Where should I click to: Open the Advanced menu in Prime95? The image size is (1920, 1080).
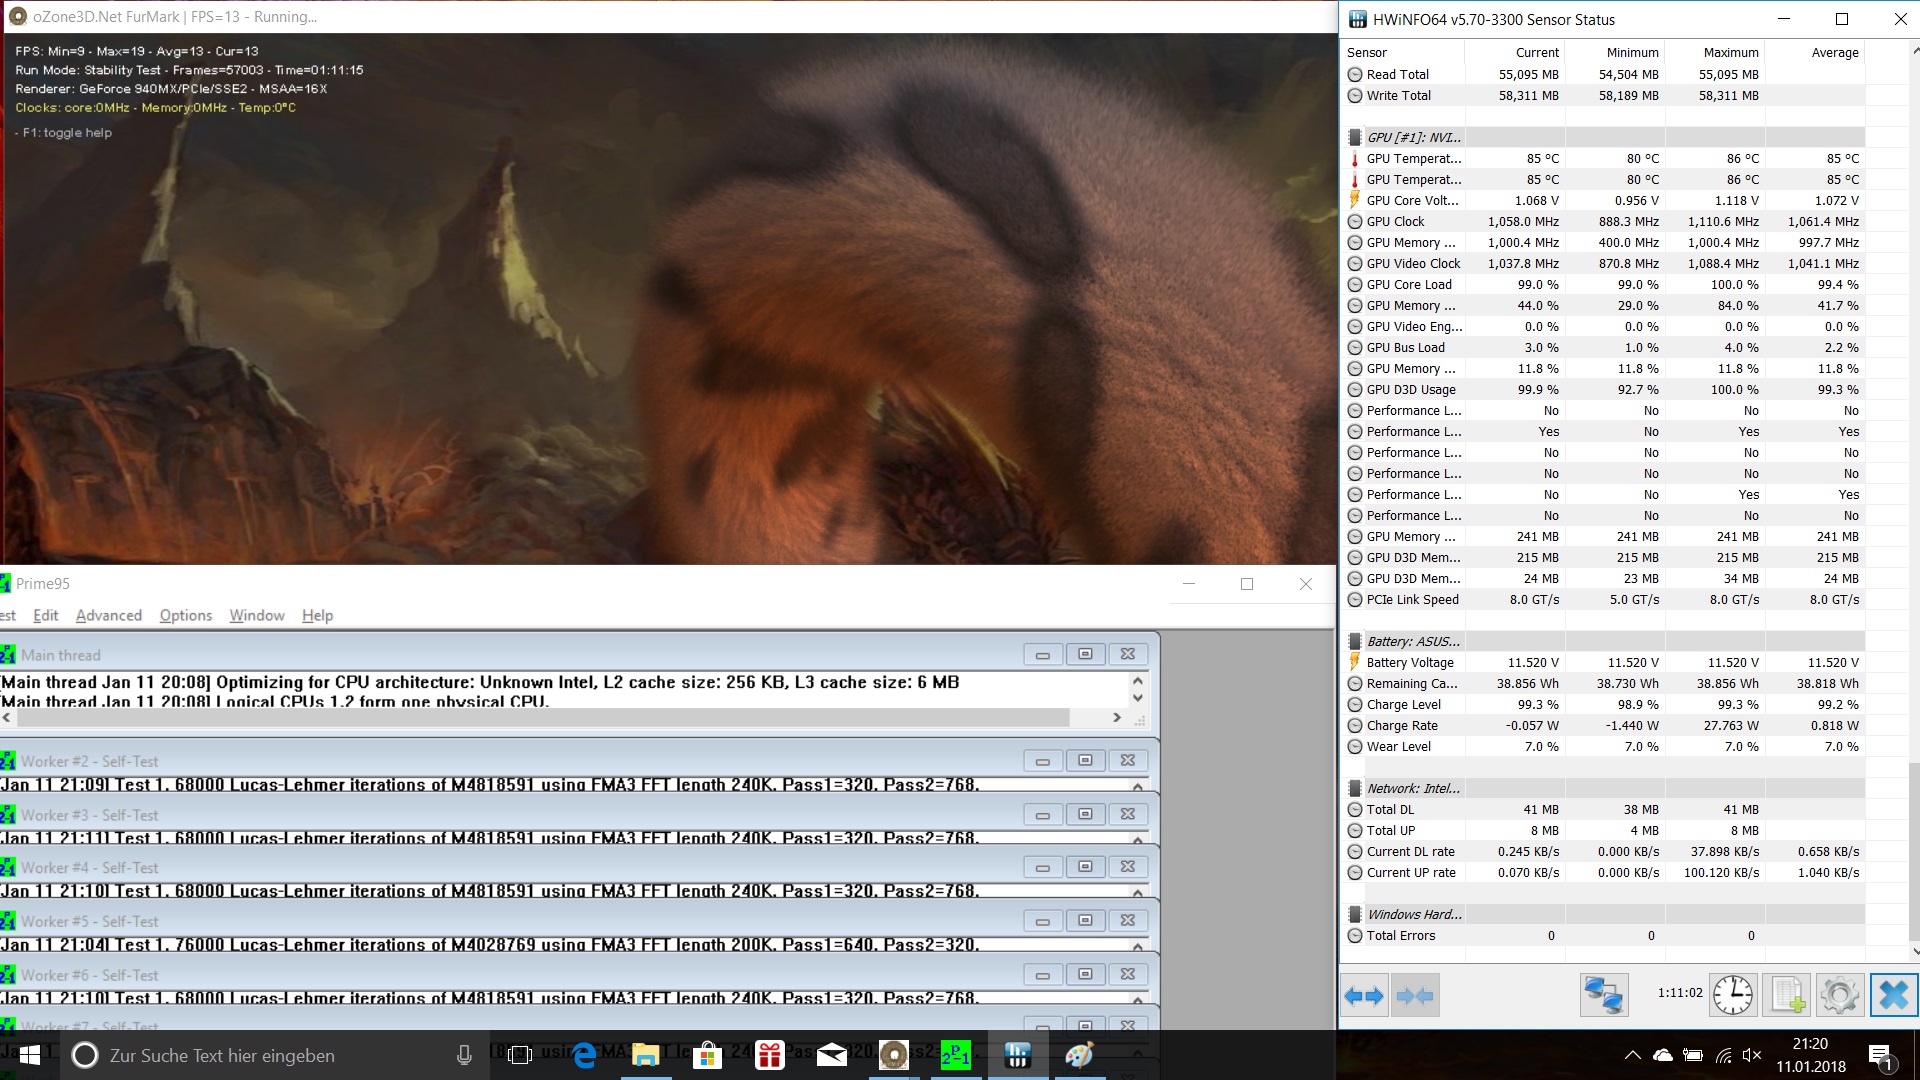click(109, 615)
